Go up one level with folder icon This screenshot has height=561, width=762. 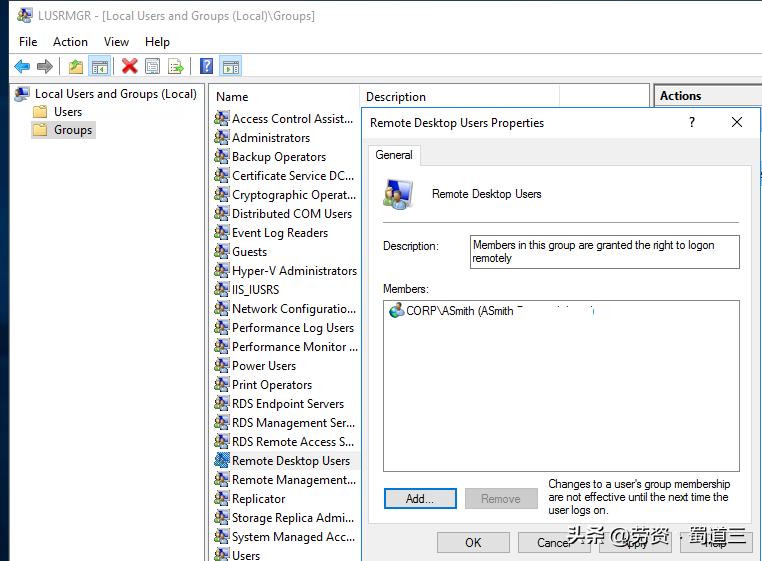click(75, 66)
